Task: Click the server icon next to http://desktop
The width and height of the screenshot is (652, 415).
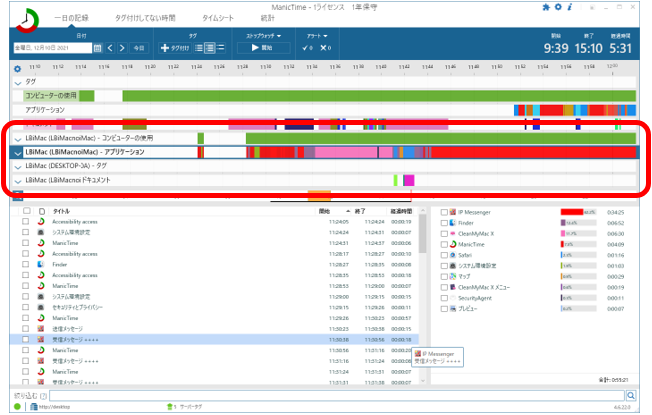Action: click(34, 406)
